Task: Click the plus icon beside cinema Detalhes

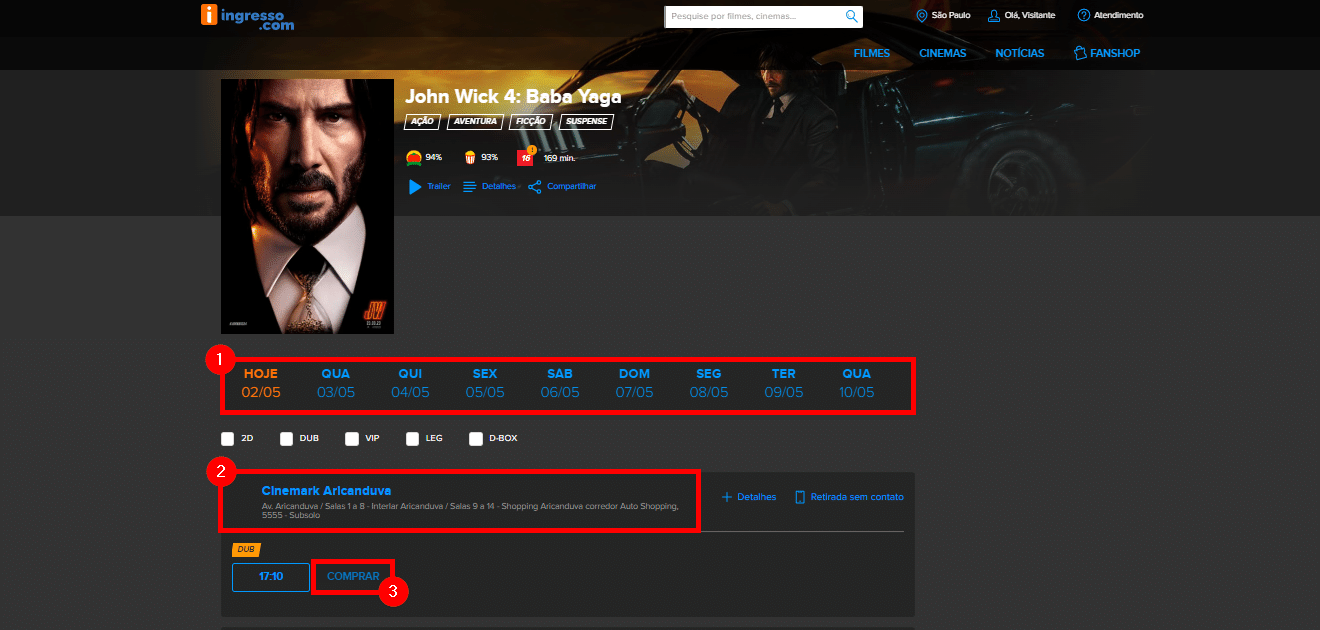Action: pyautogui.click(x=727, y=497)
